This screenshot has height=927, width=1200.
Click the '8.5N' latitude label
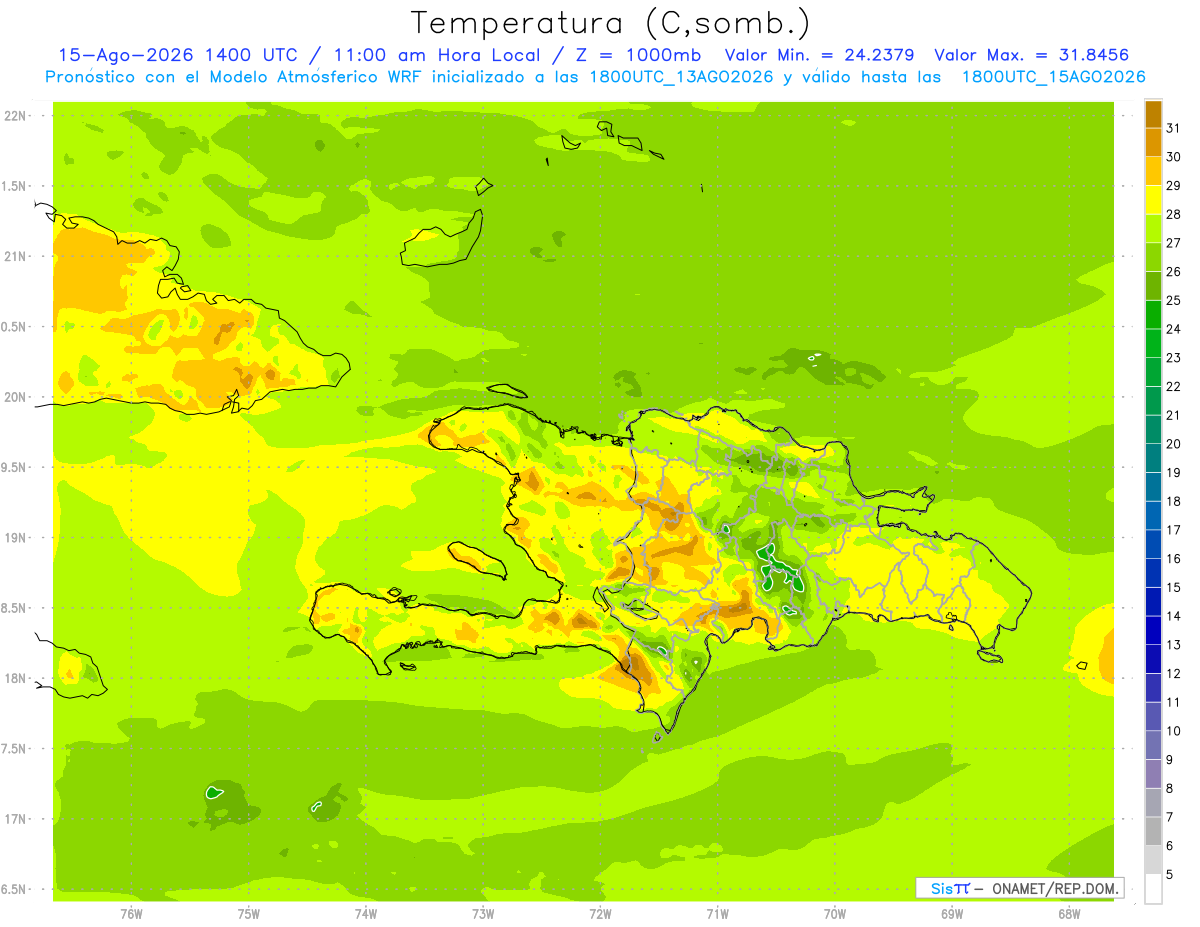pos(15,608)
